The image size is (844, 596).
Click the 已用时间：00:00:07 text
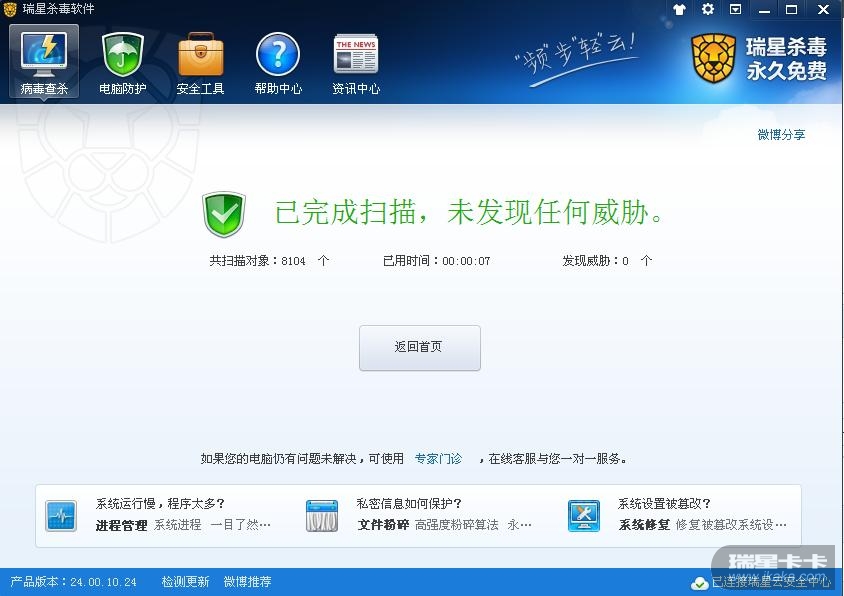pos(437,261)
